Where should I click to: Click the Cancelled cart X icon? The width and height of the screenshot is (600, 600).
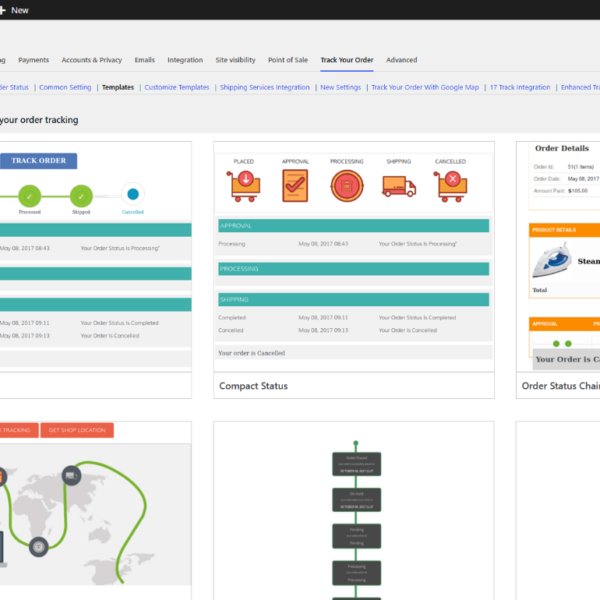[450, 186]
